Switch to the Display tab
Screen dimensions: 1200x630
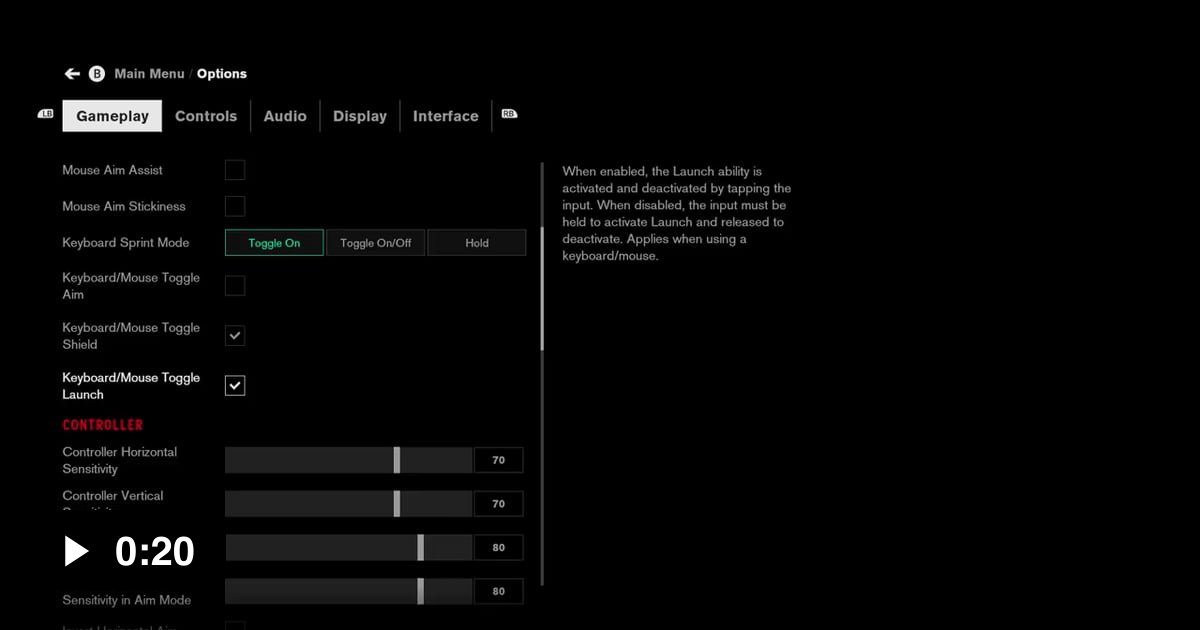point(360,116)
